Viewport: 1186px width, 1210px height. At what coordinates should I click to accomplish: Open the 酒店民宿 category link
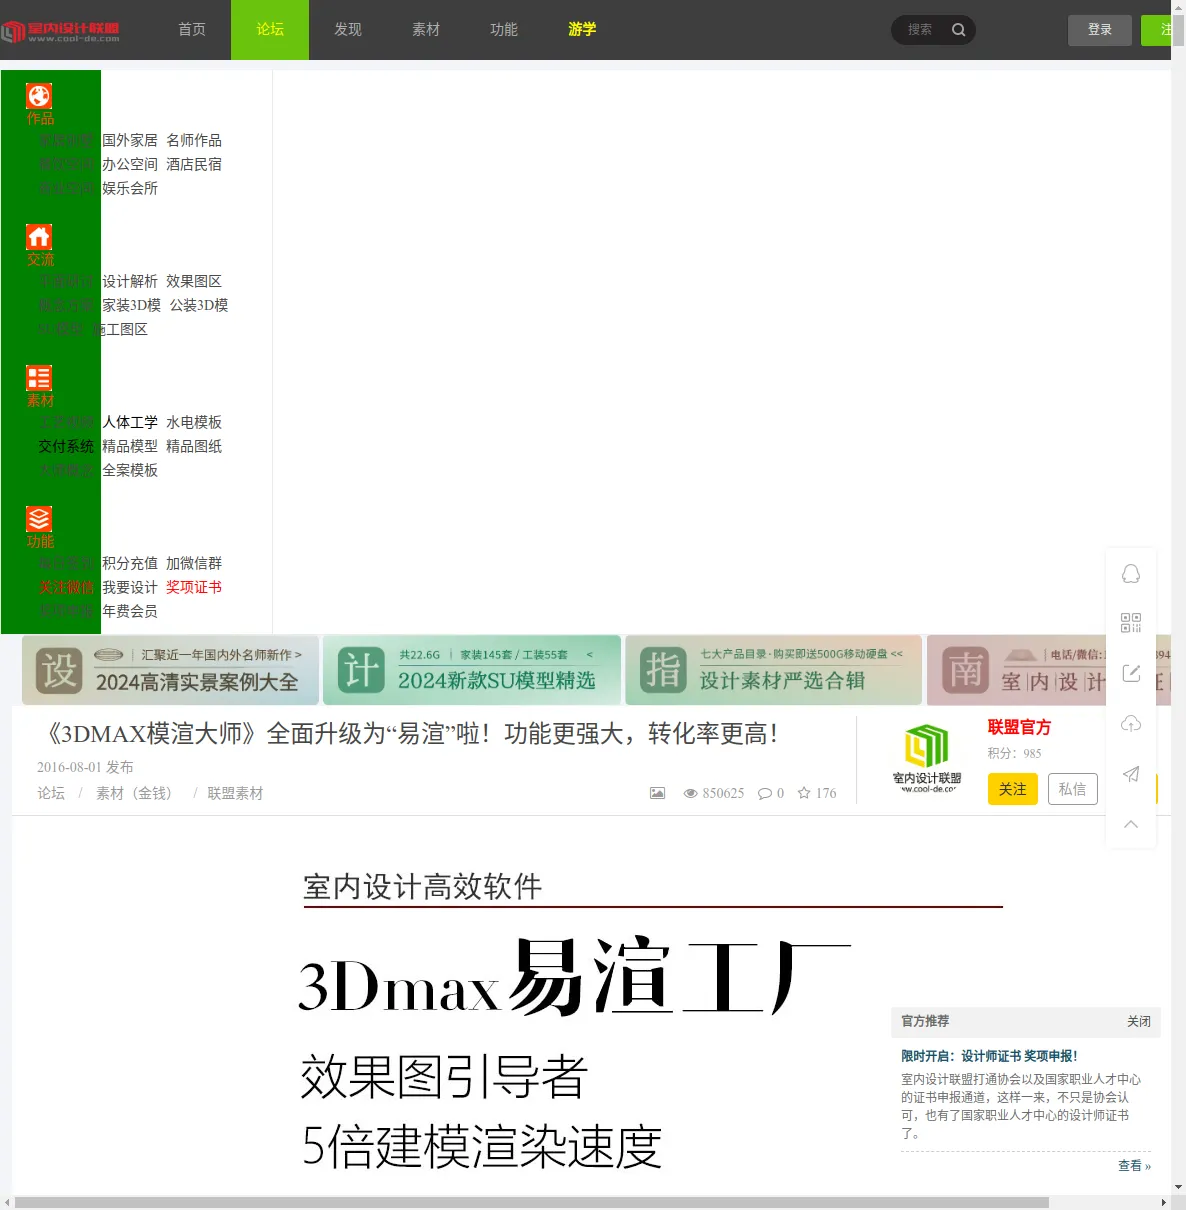[194, 164]
